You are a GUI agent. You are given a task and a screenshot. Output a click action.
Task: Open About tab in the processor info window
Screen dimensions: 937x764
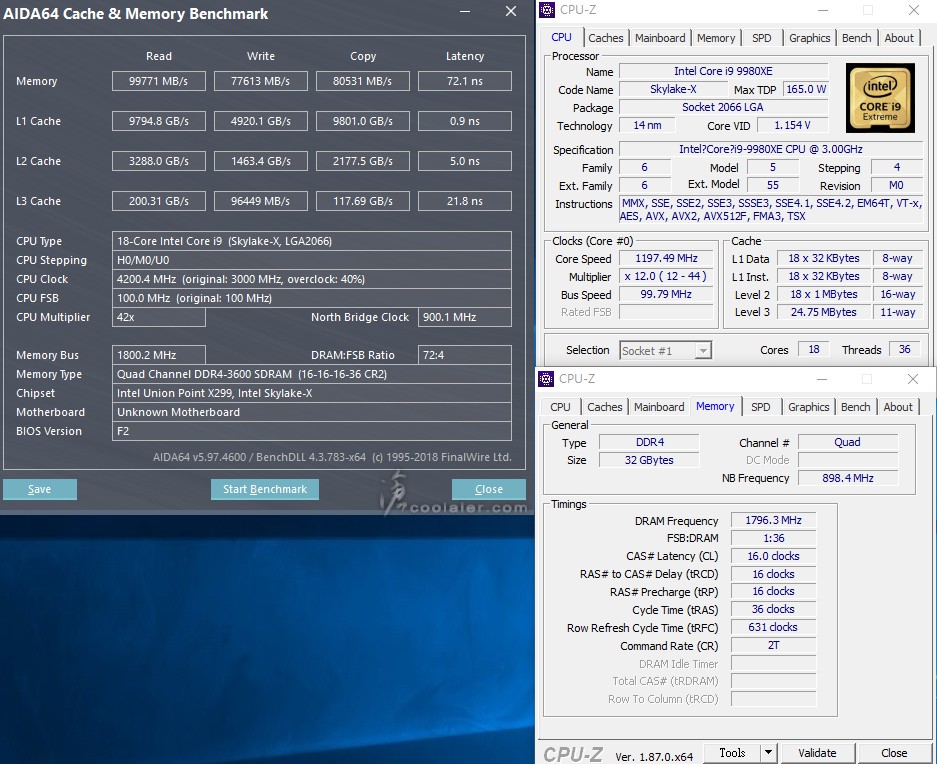[x=899, y=38]
